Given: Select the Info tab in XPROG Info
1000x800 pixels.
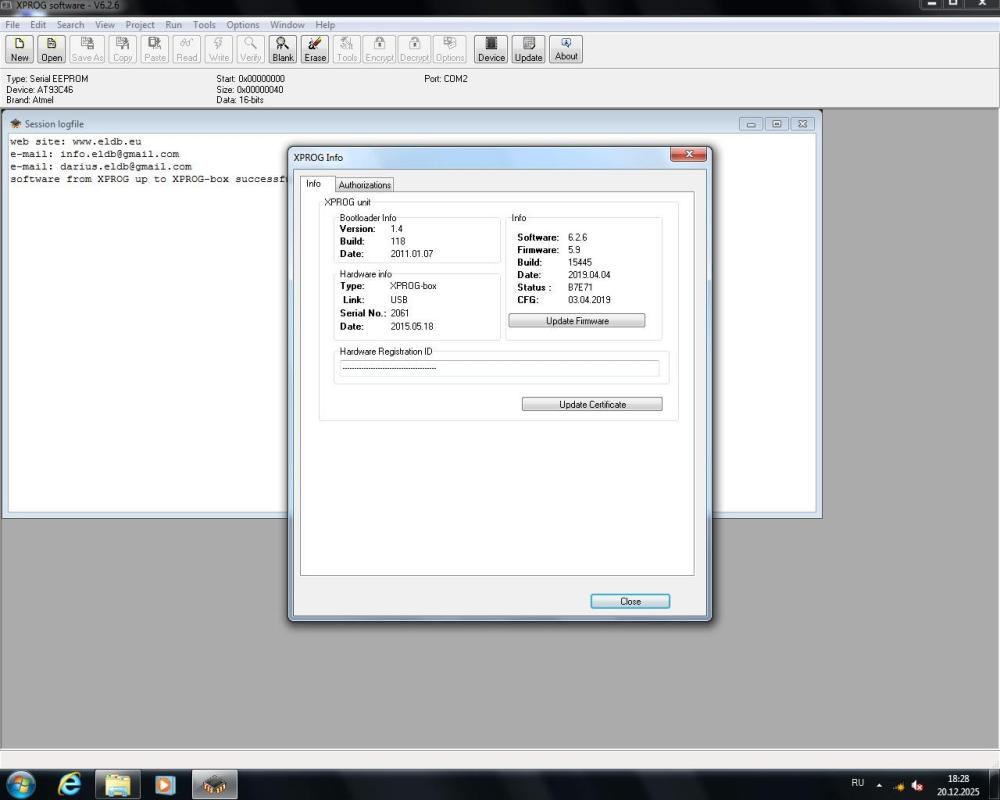Looking at the screenshot, I should [x=313, y=184].
